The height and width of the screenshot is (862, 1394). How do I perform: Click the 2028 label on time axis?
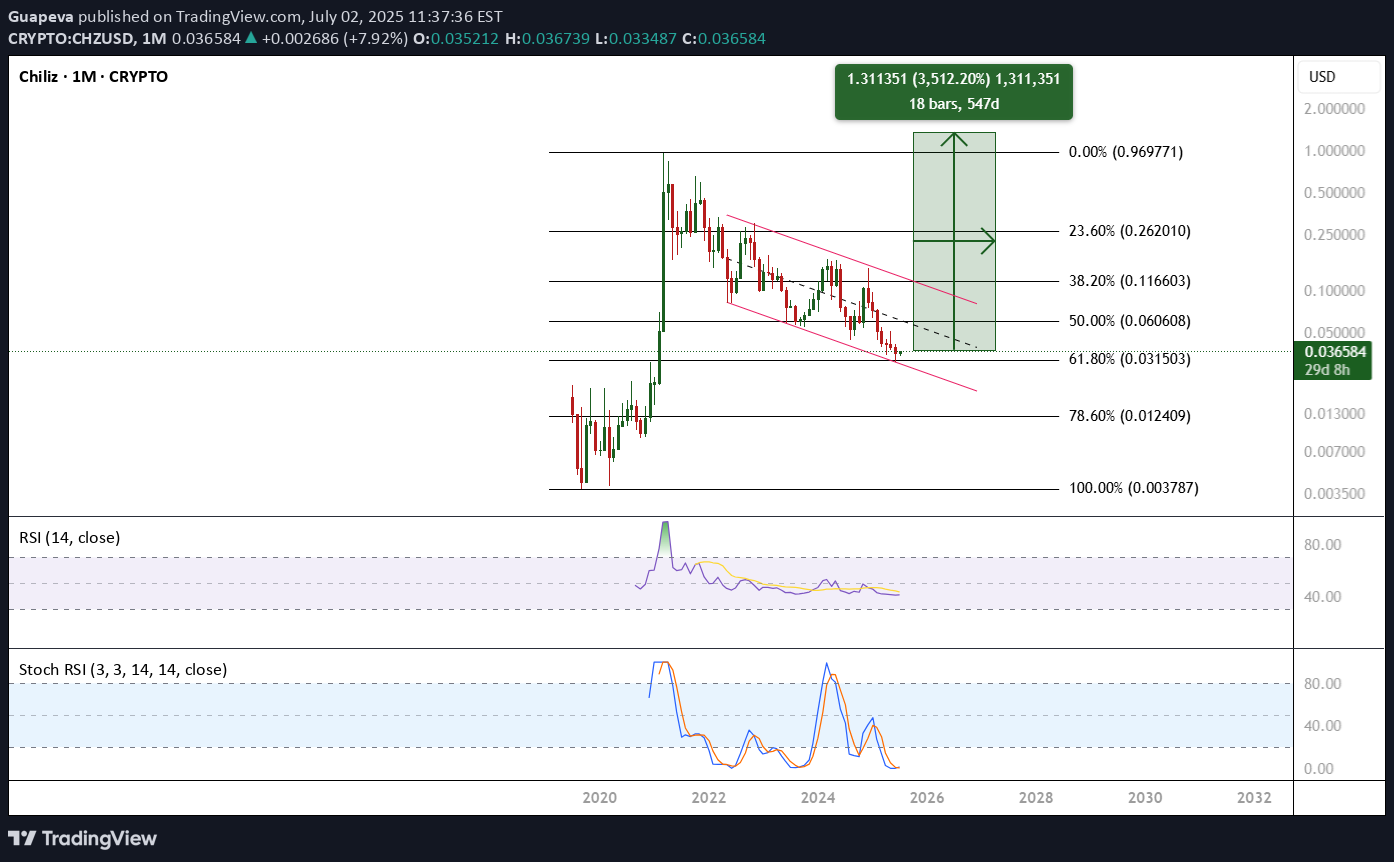tap(1036, 798)
